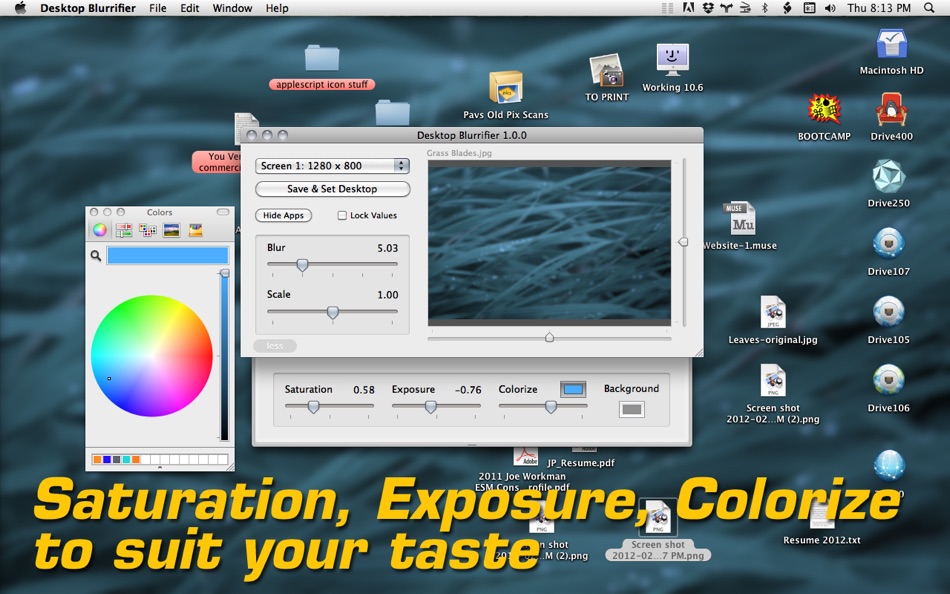Select the gray saved swatch
The width and height of the screenshot is (950, 594).
coord(116,459)
